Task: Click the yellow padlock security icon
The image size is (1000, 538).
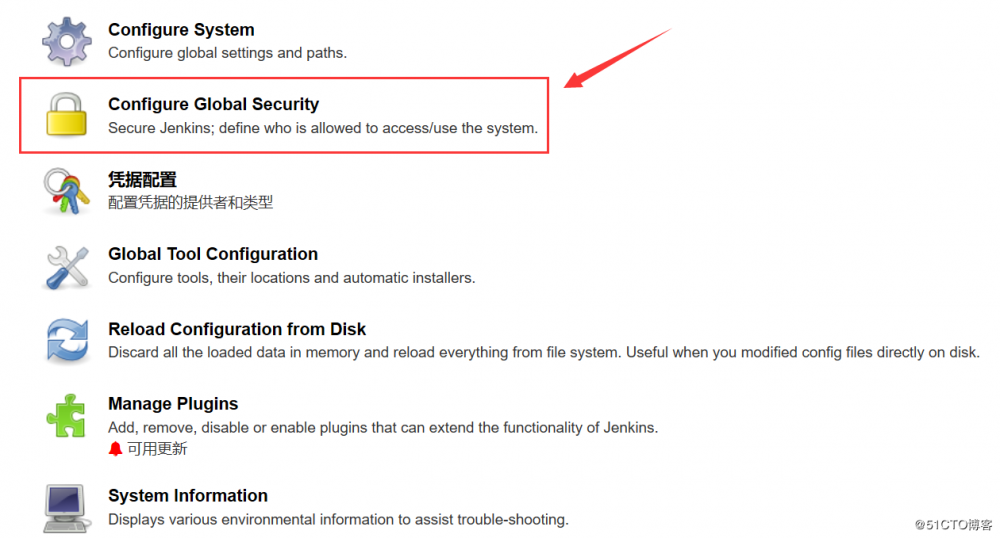Action: click(x=67, y=114)
